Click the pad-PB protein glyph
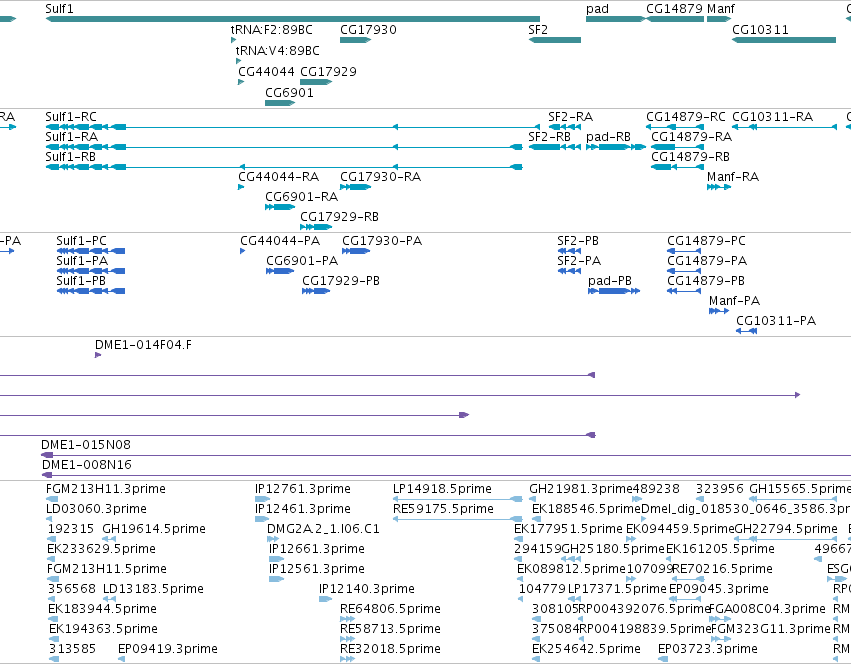Screen dimensions: 851x664 tap(614, 291)
